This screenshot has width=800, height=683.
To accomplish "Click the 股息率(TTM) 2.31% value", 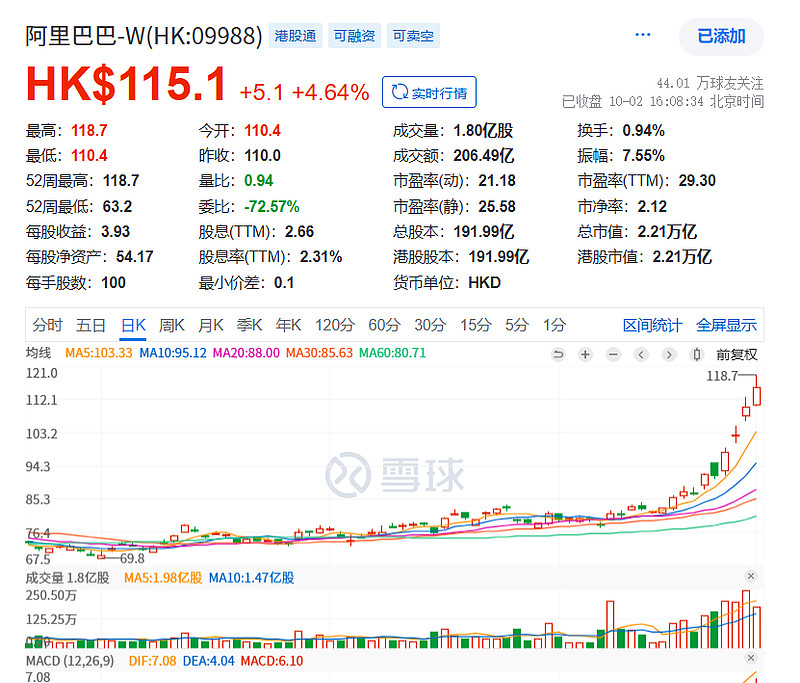I will coord(321,257).
